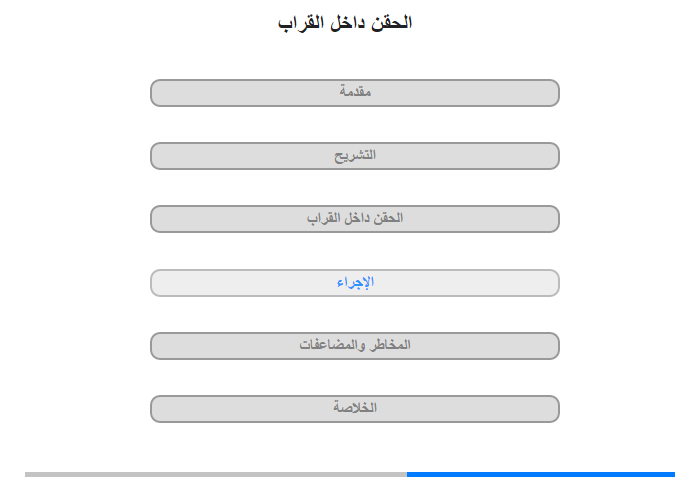Seek to the progress bar's blue-gray boundary

click(x=407, y=474)
